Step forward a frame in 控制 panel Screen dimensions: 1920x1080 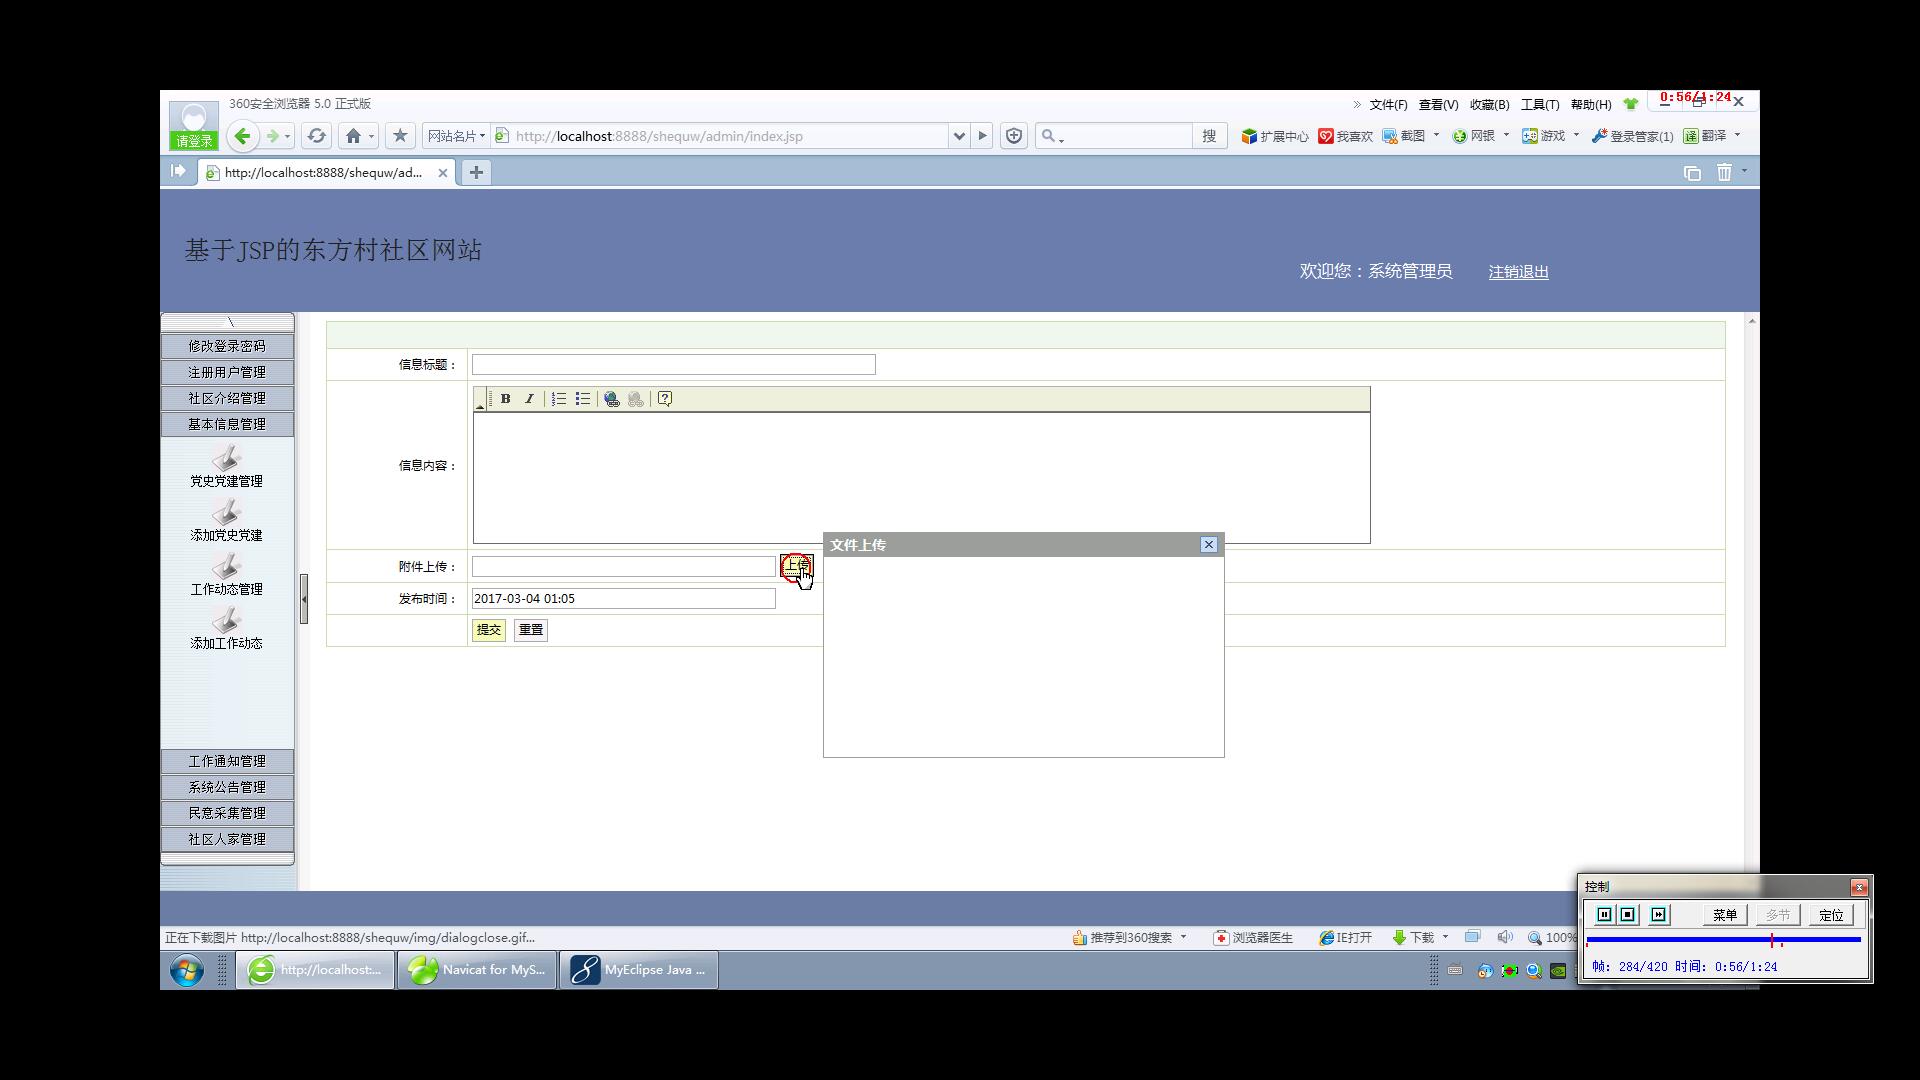coord(1659,915)
